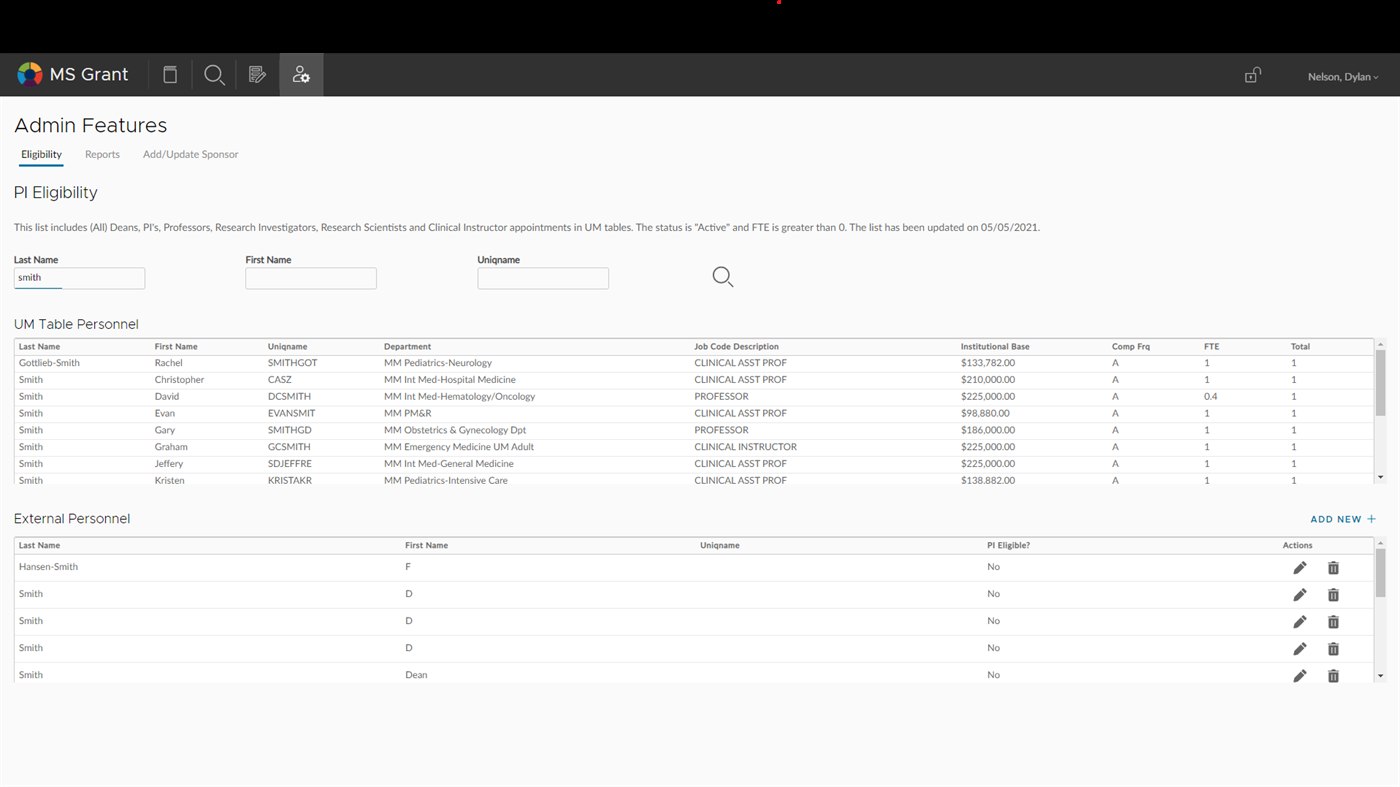Switch to the Eligibility tab
Screen dimensions: 1400x787
pos(41,154)
